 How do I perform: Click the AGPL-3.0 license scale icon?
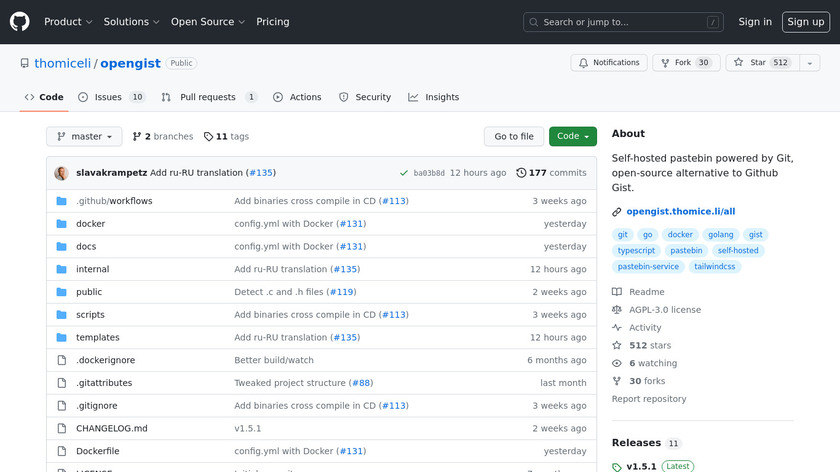coord(617,310)
